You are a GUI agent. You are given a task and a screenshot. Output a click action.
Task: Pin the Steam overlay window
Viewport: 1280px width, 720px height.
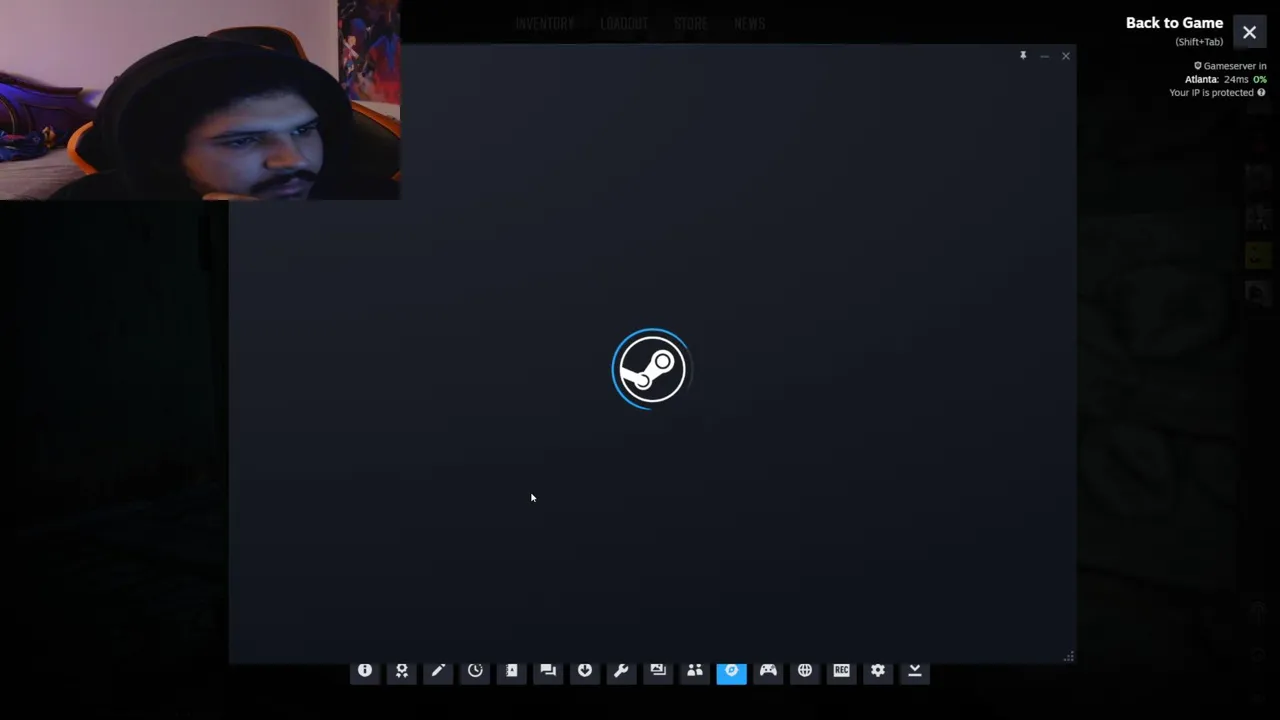[x=1023, y=56]
